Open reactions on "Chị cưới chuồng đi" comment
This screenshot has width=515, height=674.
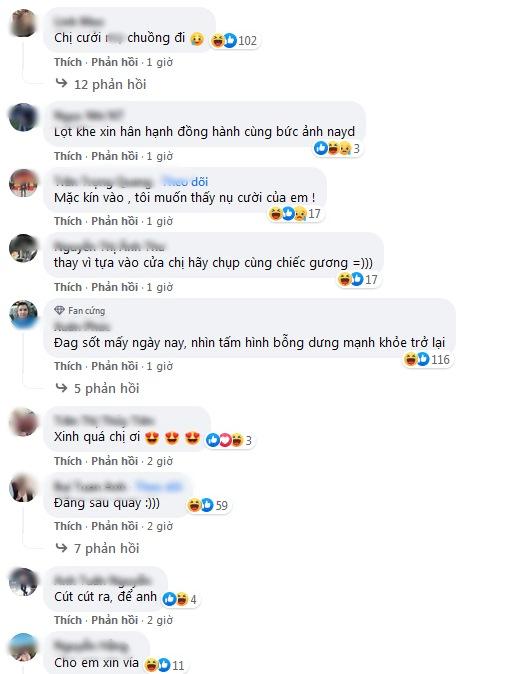(x=235, y=40)
